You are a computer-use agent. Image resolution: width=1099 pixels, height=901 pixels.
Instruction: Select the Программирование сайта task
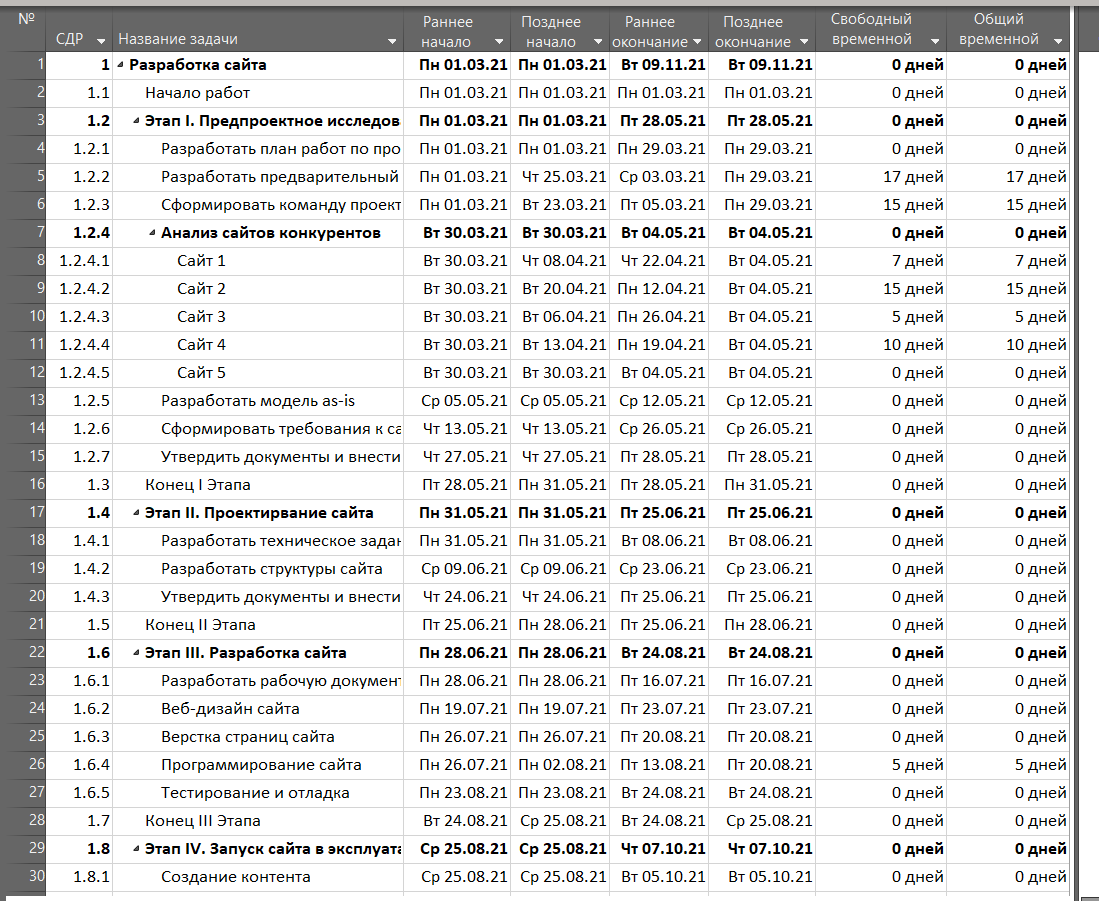click(261, 765)
